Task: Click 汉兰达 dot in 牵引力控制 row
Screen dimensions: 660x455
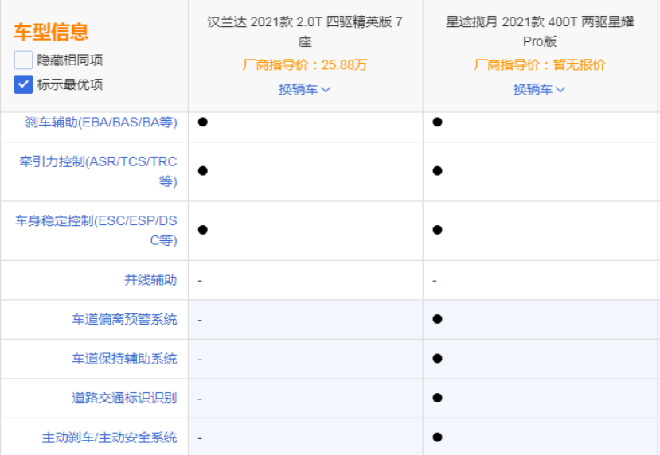Action: [203, 171]
